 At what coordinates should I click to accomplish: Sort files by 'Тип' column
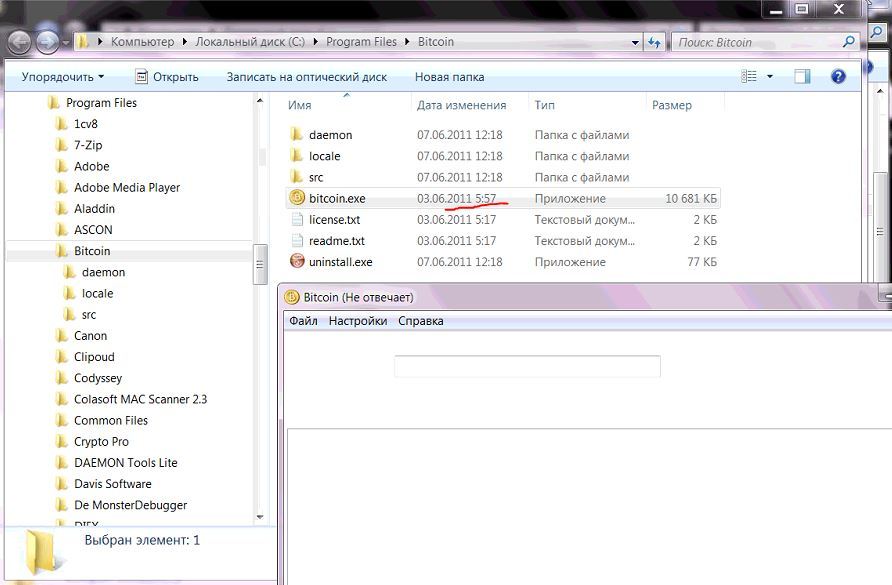(x=544, y=105)
